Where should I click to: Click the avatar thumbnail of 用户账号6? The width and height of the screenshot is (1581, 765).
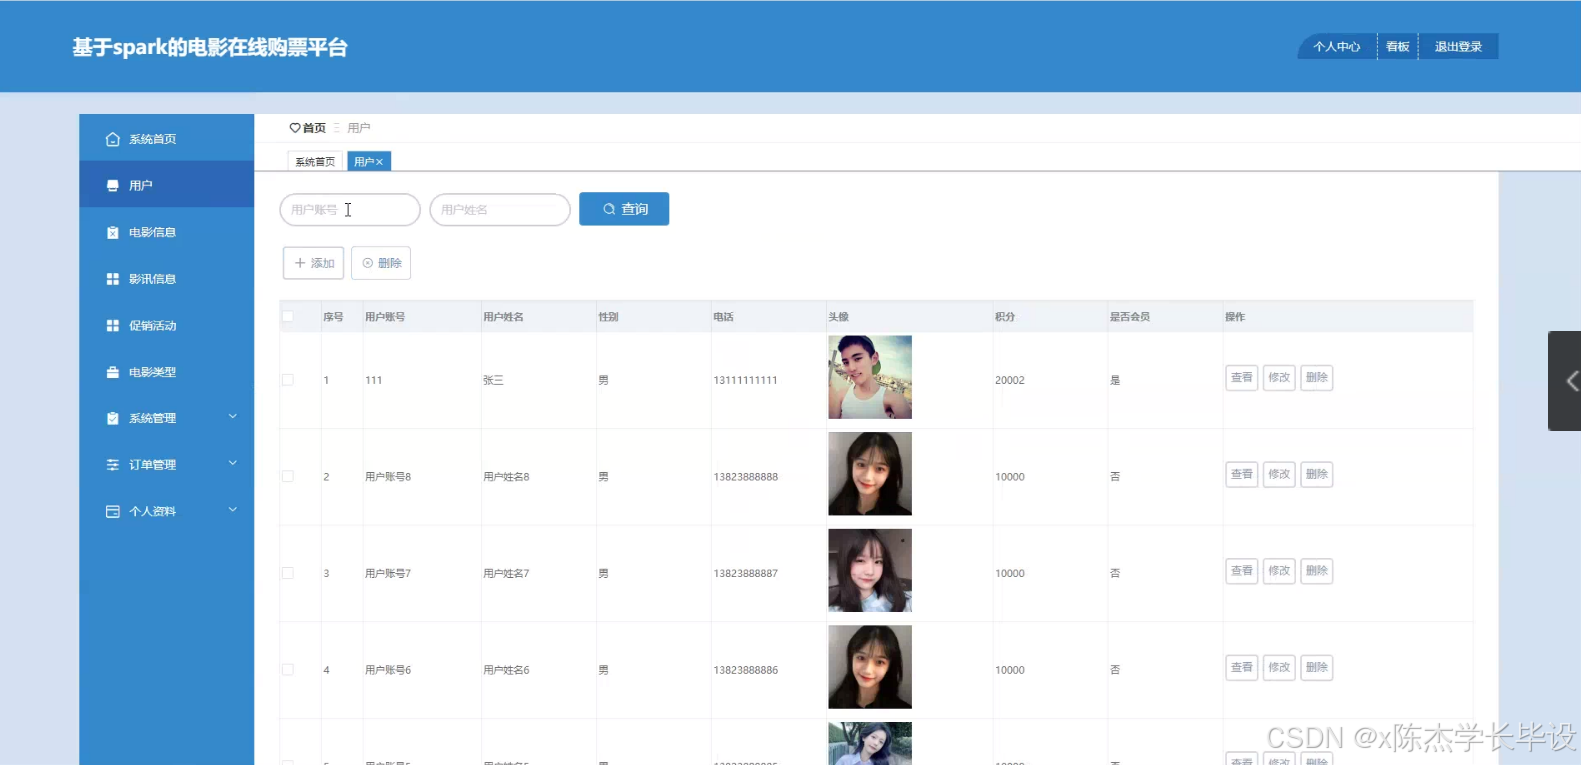tap(870, 667)
